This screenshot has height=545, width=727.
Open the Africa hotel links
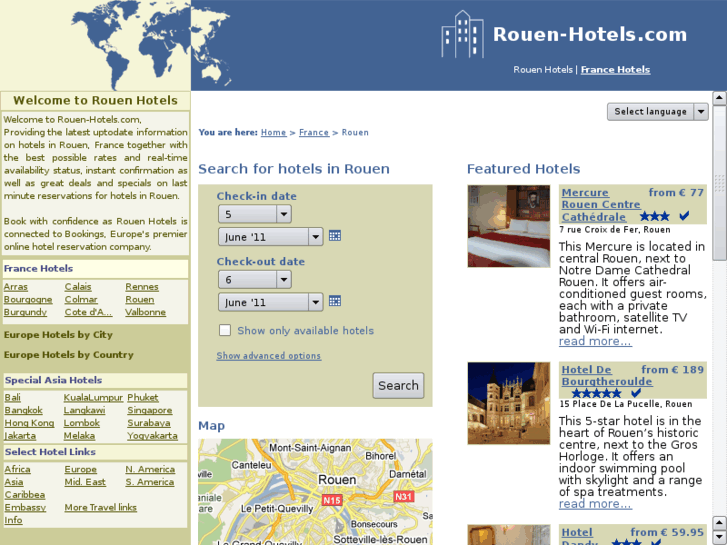pyautogui.click(x=18, y=469)
